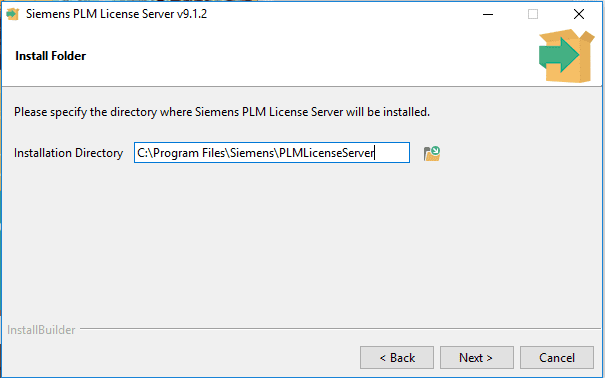Open the folder browse icon beside directory field
Viewport: 605px width, 378px height.
pos(432,153)
